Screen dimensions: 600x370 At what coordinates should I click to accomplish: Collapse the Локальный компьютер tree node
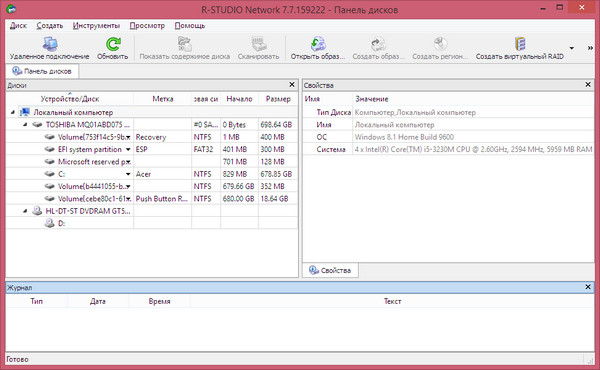[x=13, y=112]
